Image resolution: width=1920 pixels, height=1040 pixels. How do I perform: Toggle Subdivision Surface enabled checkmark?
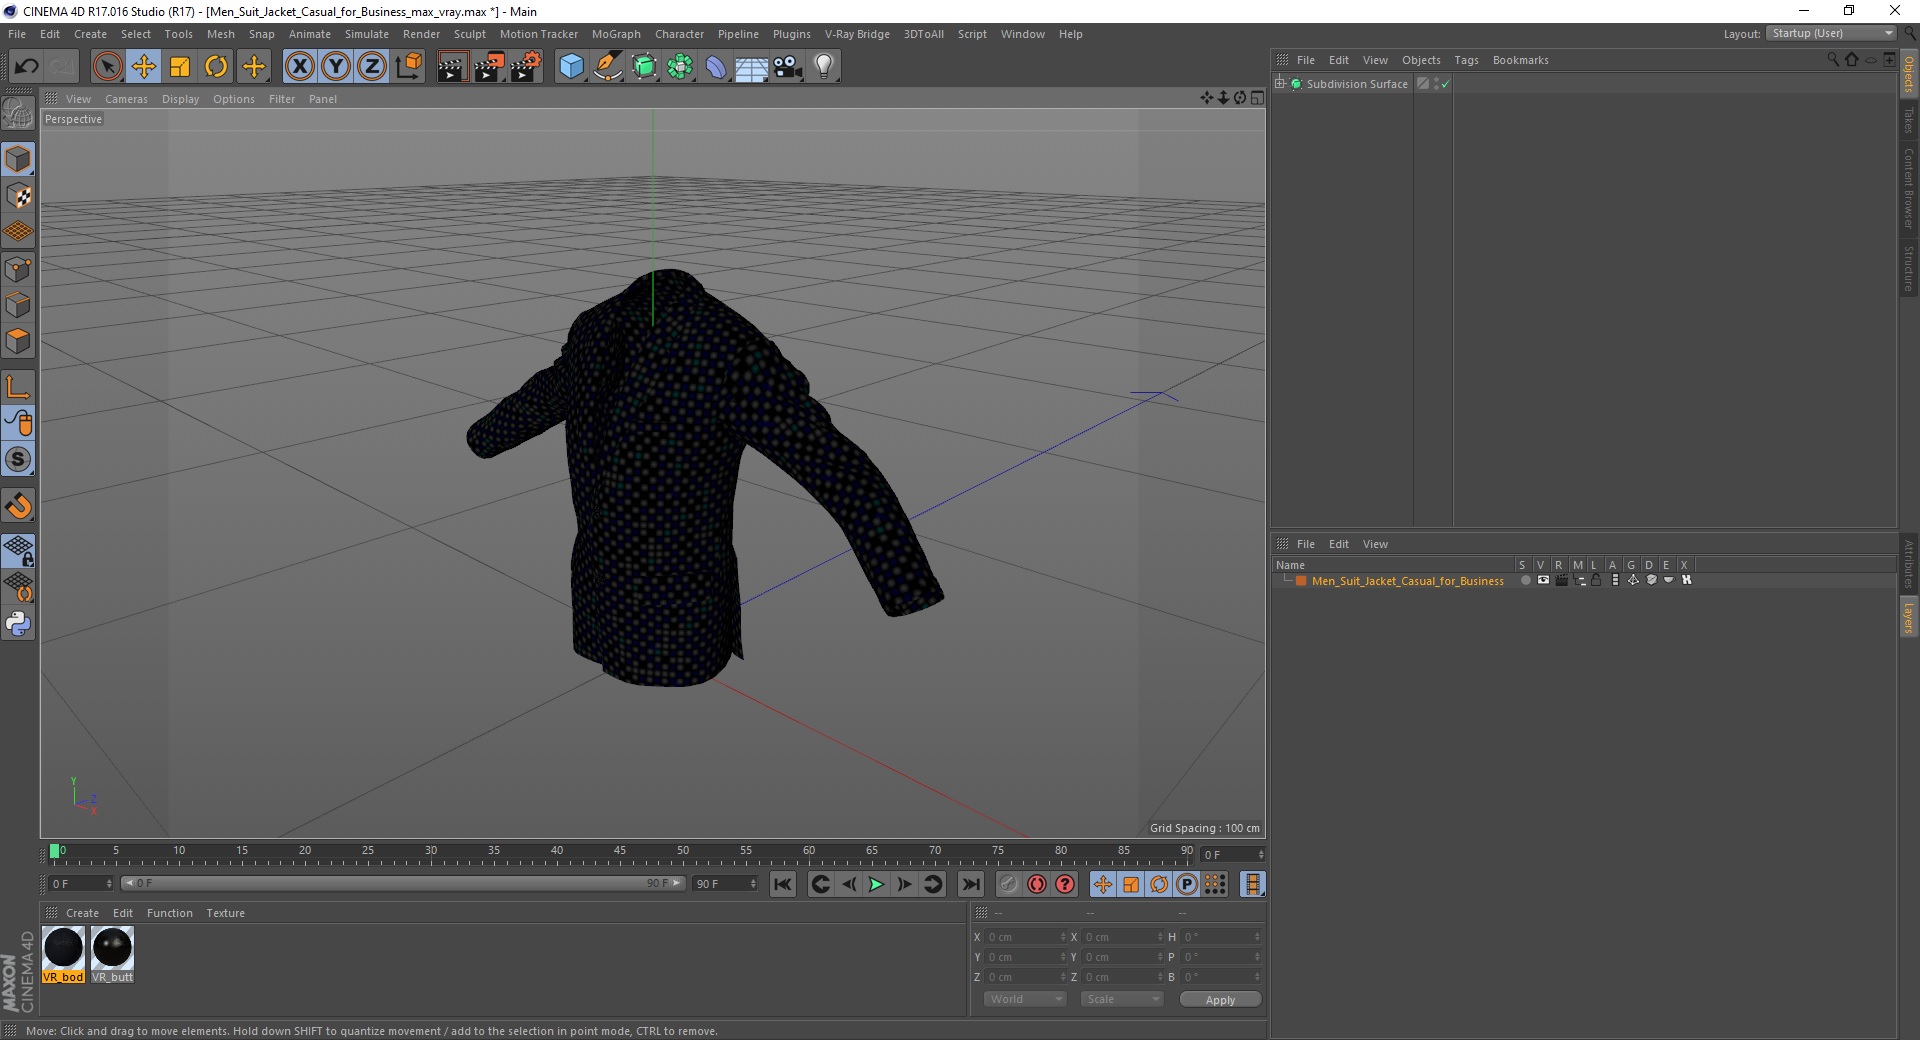1445,84
